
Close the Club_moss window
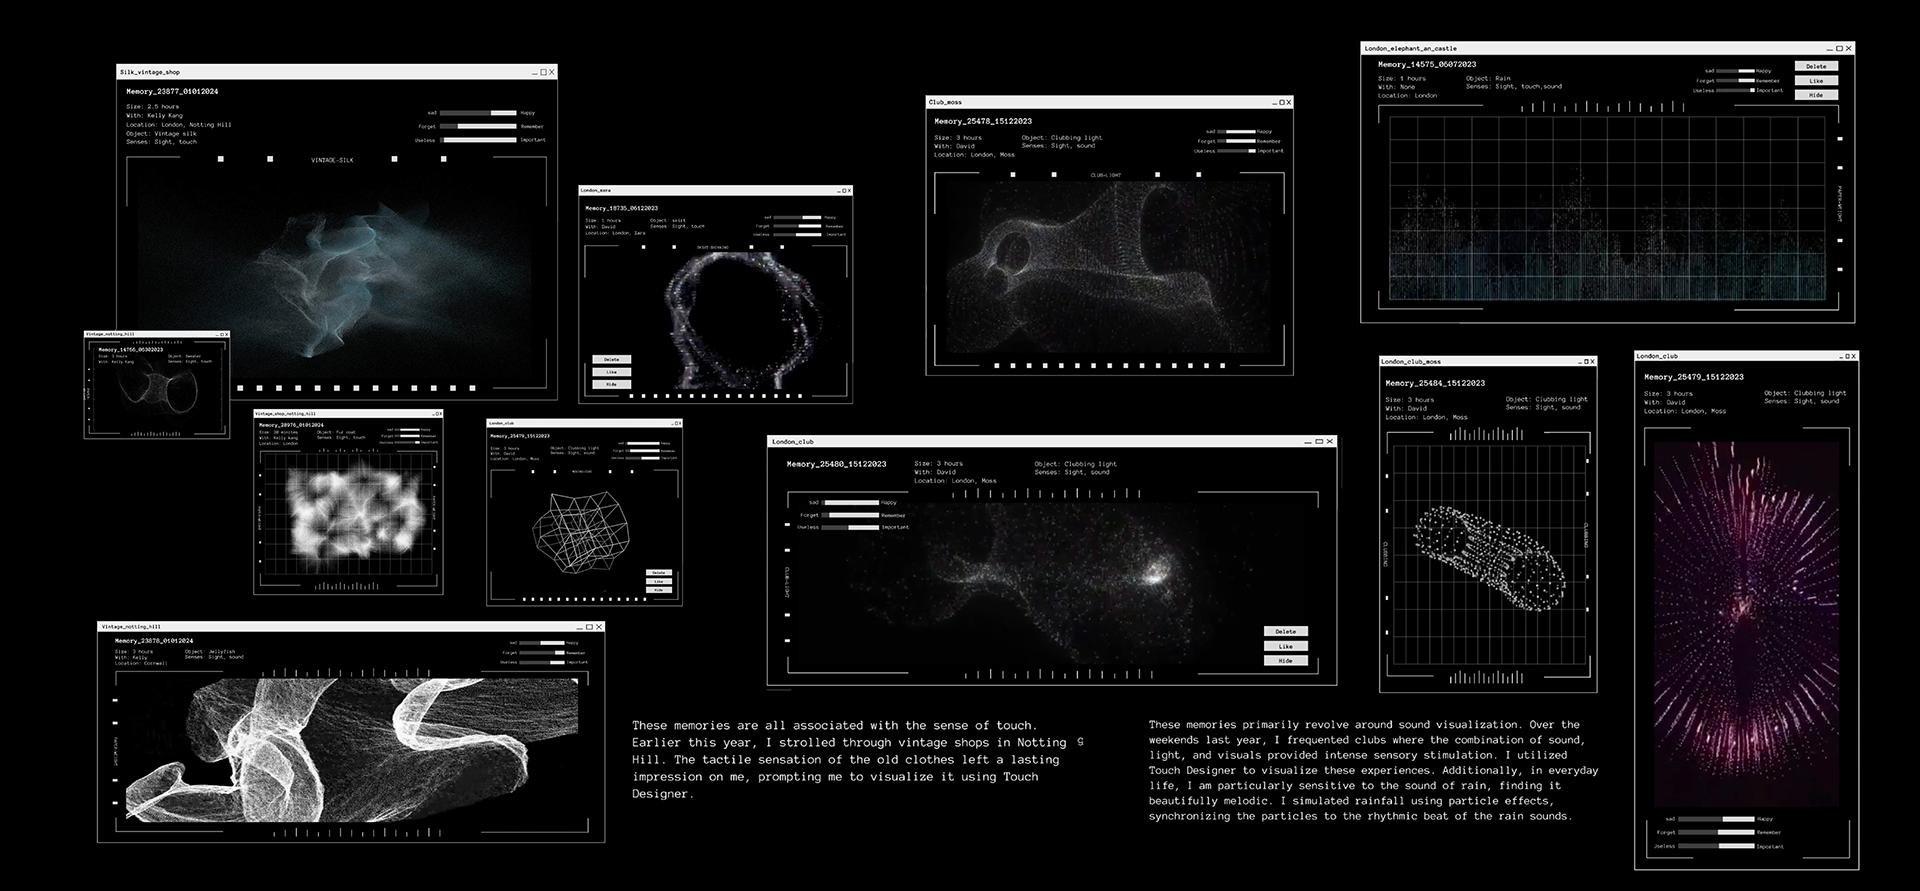pyautogui.click(x=1288, y=102)
